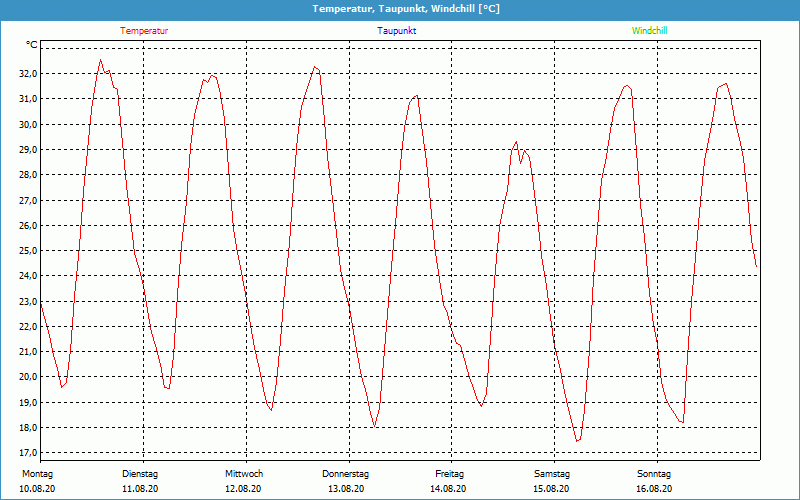Select the Sonntag day label

[654, 474]
